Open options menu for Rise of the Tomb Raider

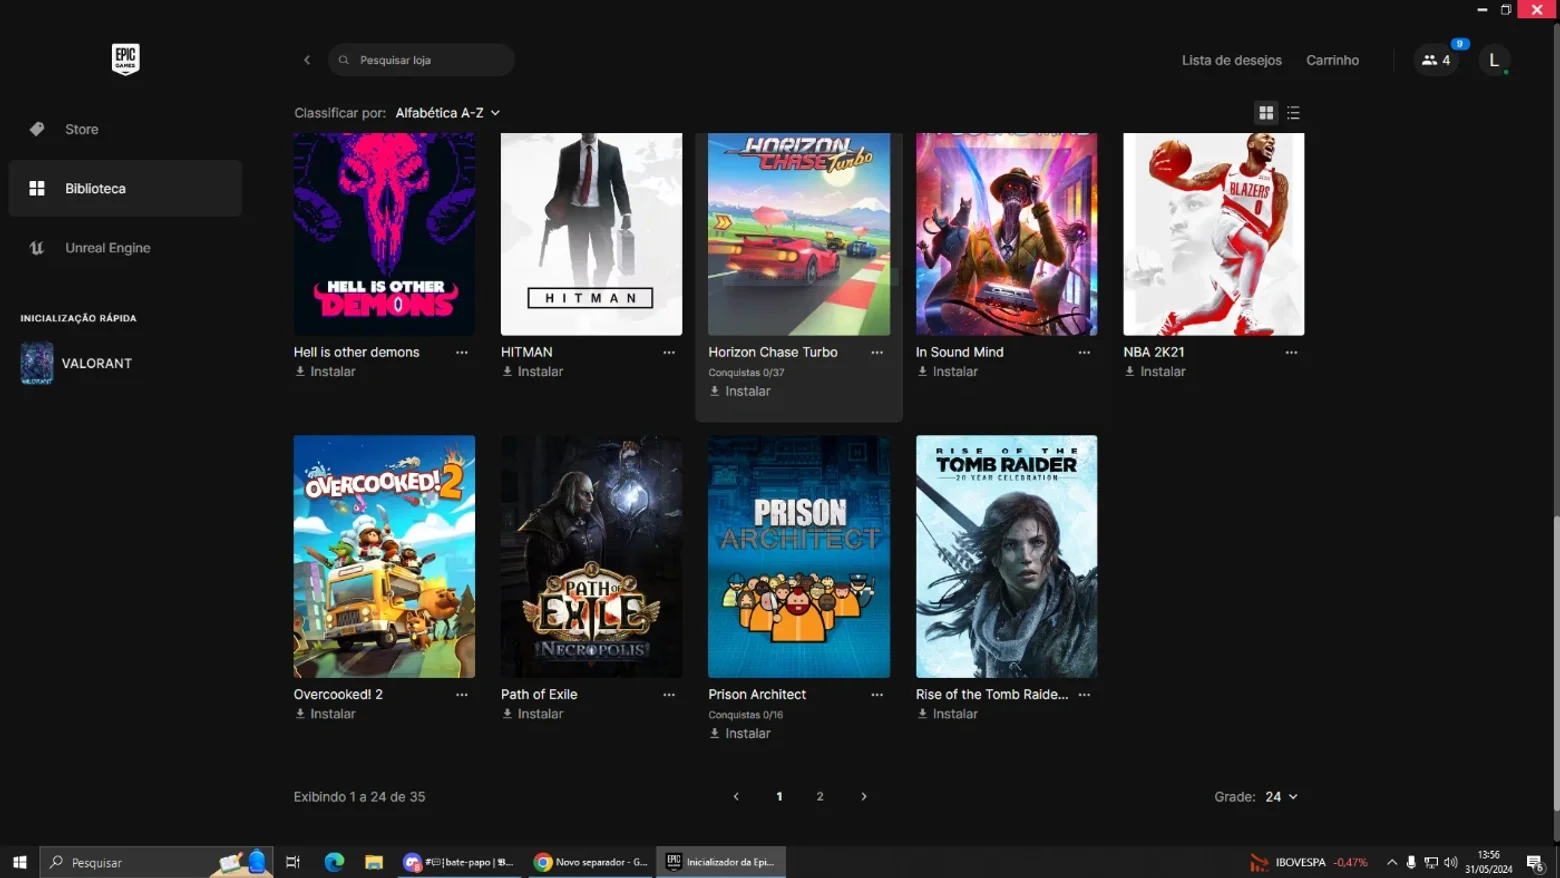(1084, 694)
